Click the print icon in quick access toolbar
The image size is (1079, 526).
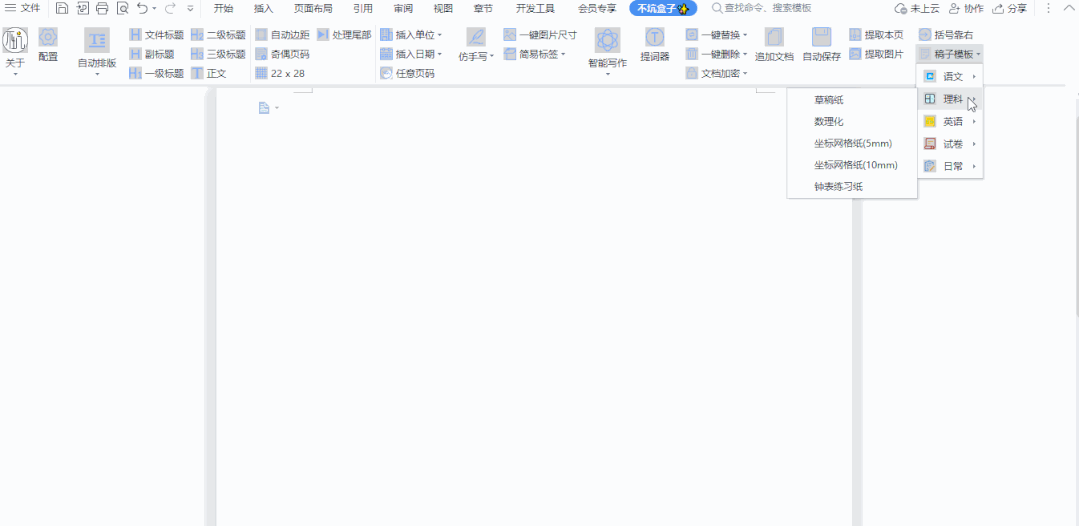(x=102, y=8)
